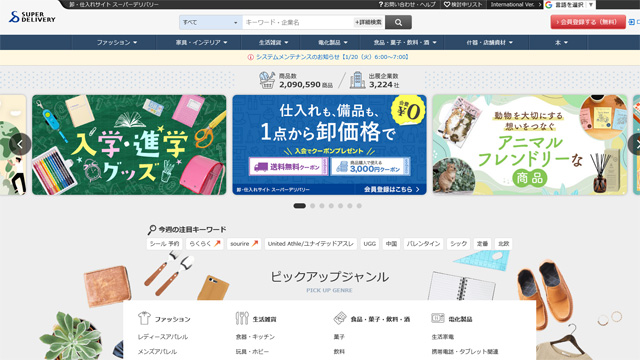Image resolution: width=640 pixels, height=360 pixels.
Task: Expand the ファッション menu
Action: pos(117,42)
